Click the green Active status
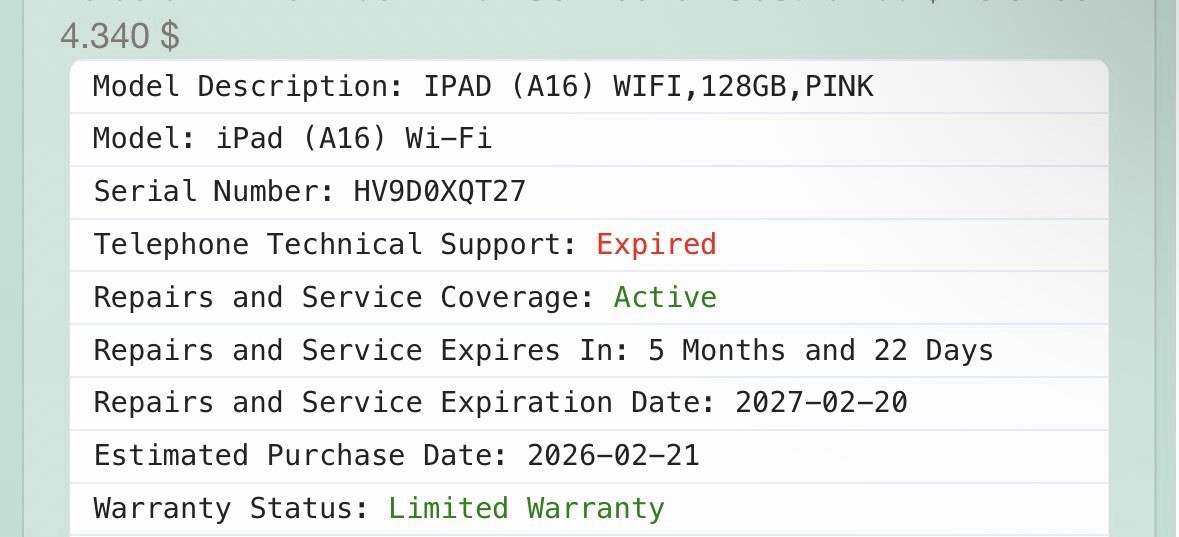The width and height of the screenshot is (1179, 537). point(665,297)
